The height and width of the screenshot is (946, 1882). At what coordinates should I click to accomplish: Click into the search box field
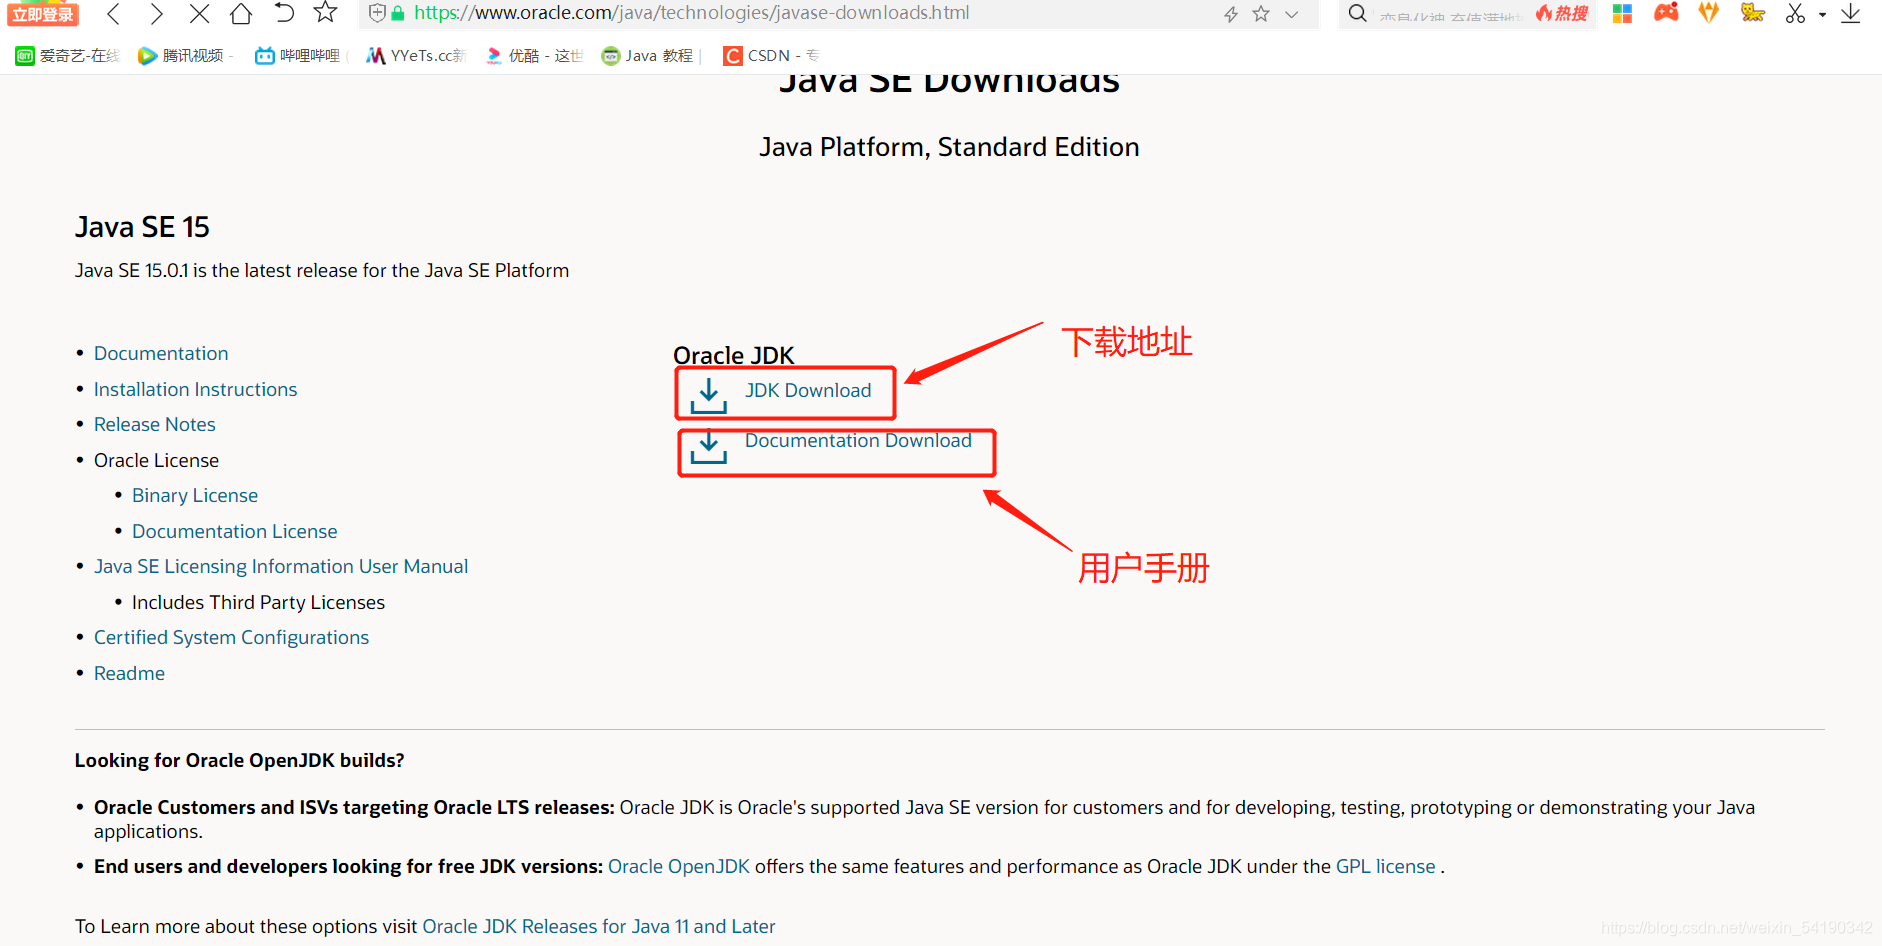tap(1450, 15)
